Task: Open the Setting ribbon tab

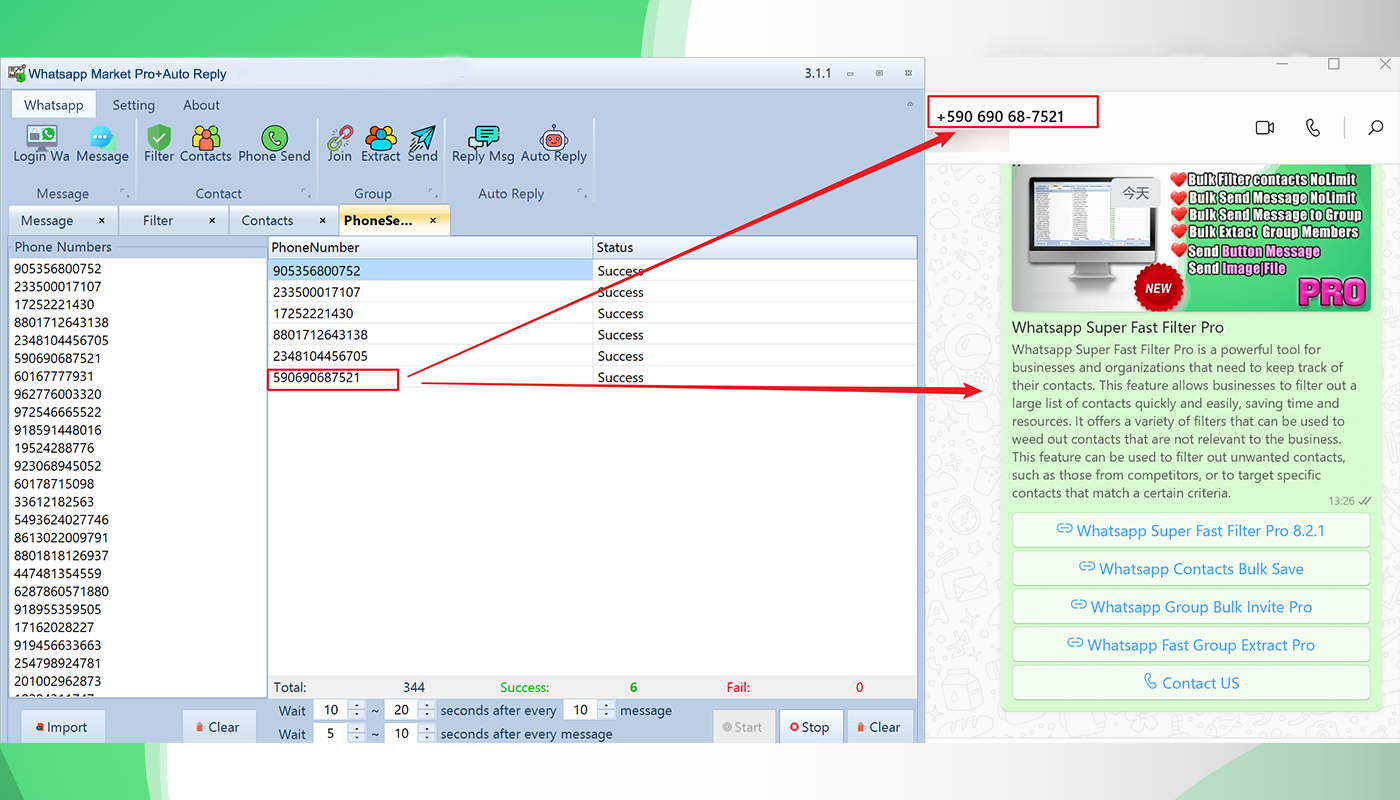Action: click(134, 105)
